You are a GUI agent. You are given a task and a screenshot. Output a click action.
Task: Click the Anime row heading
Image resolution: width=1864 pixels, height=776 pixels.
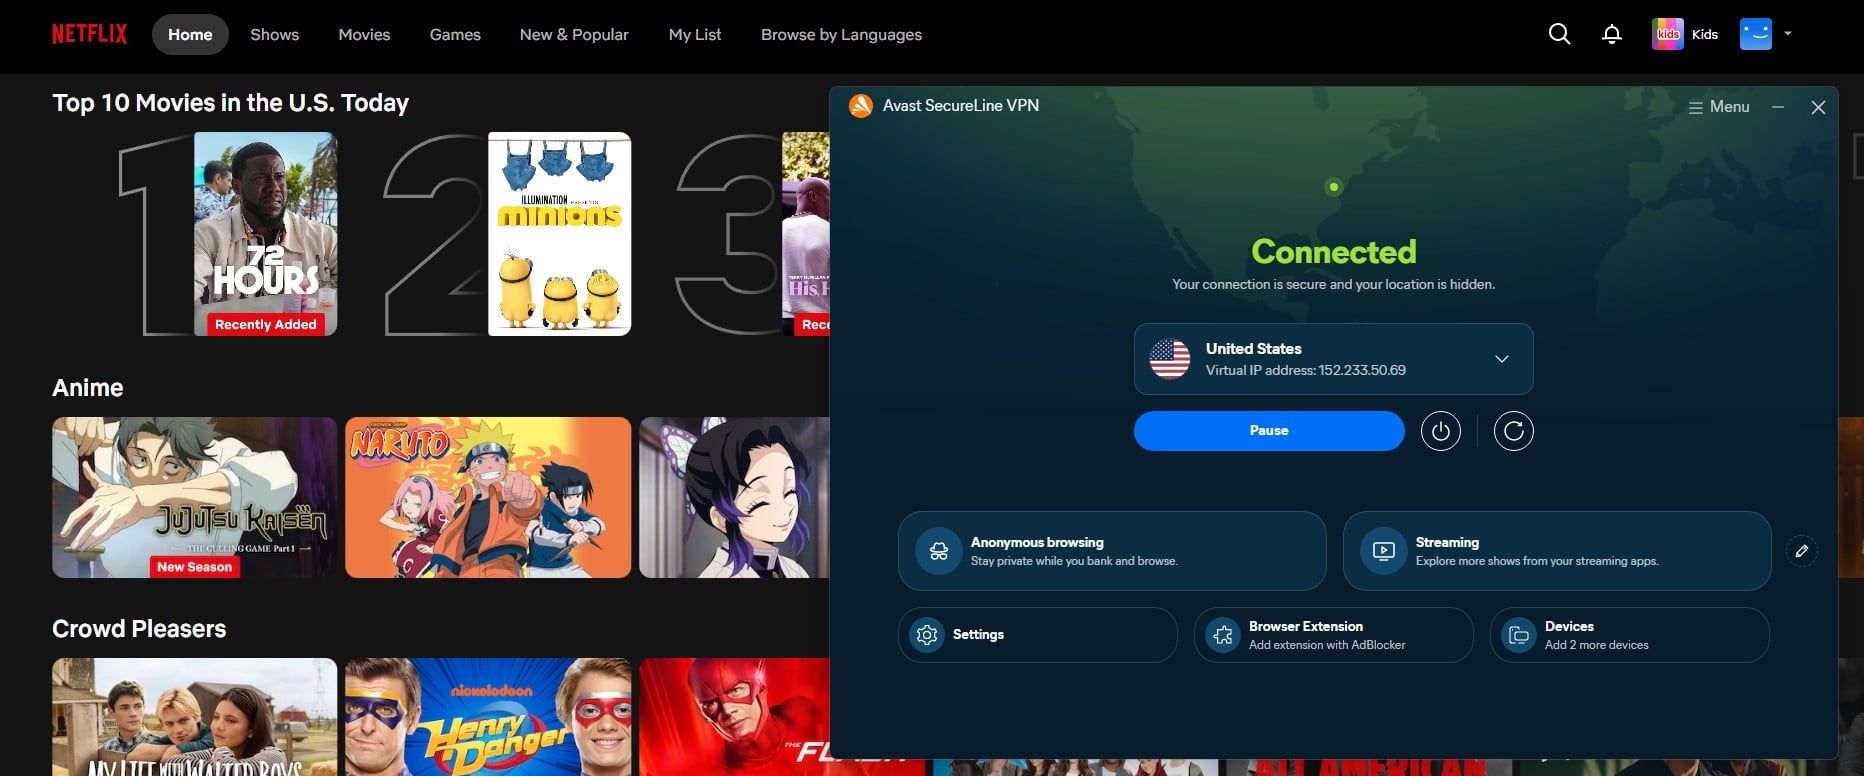(x=88, y=388)
